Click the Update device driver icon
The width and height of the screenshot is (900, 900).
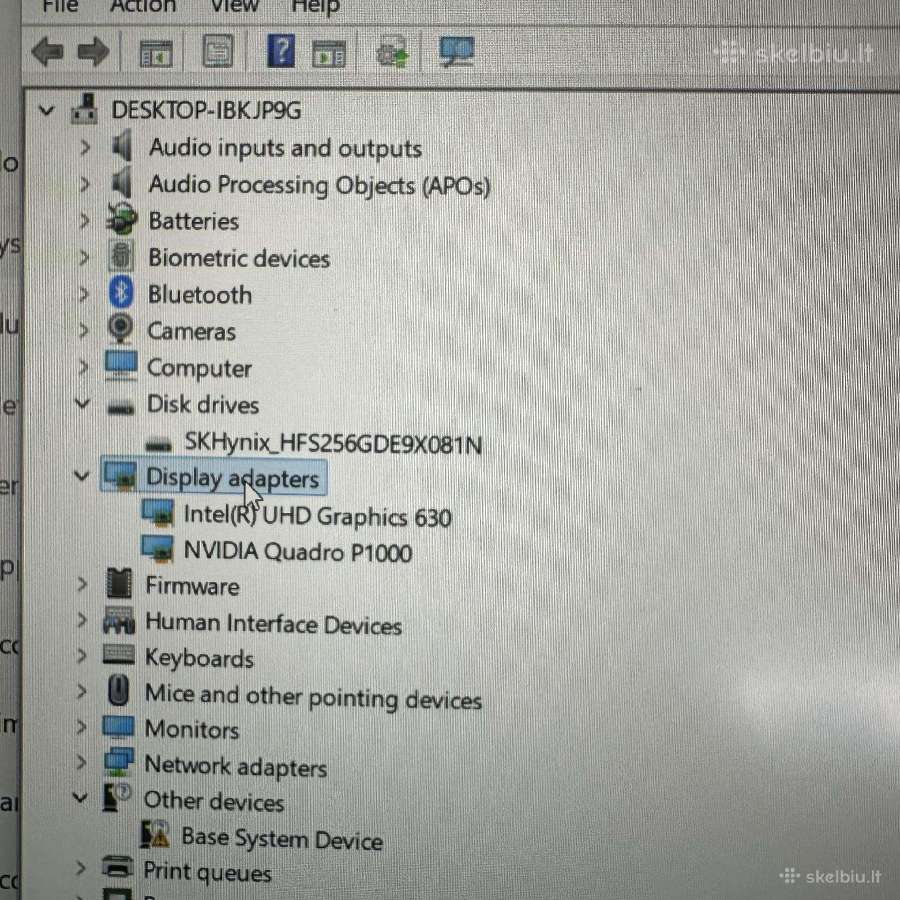pos(392,52)
